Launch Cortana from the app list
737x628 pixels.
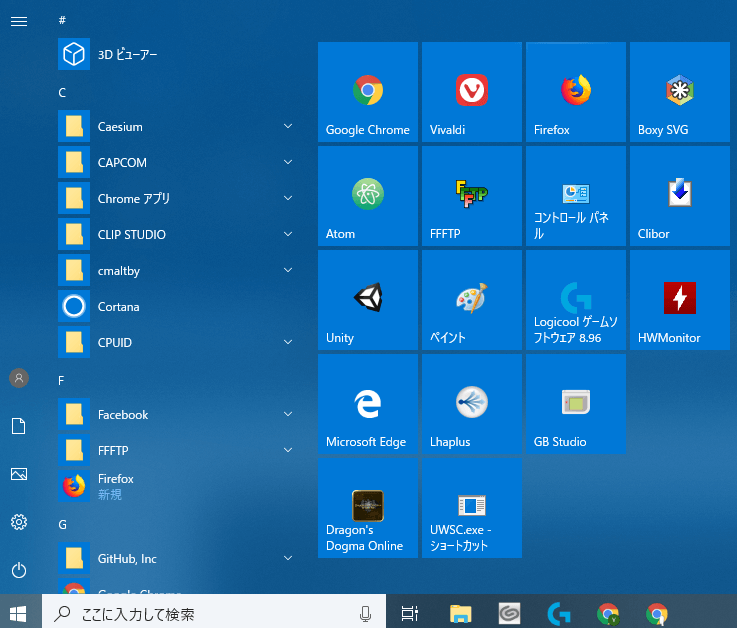[179, 306]
